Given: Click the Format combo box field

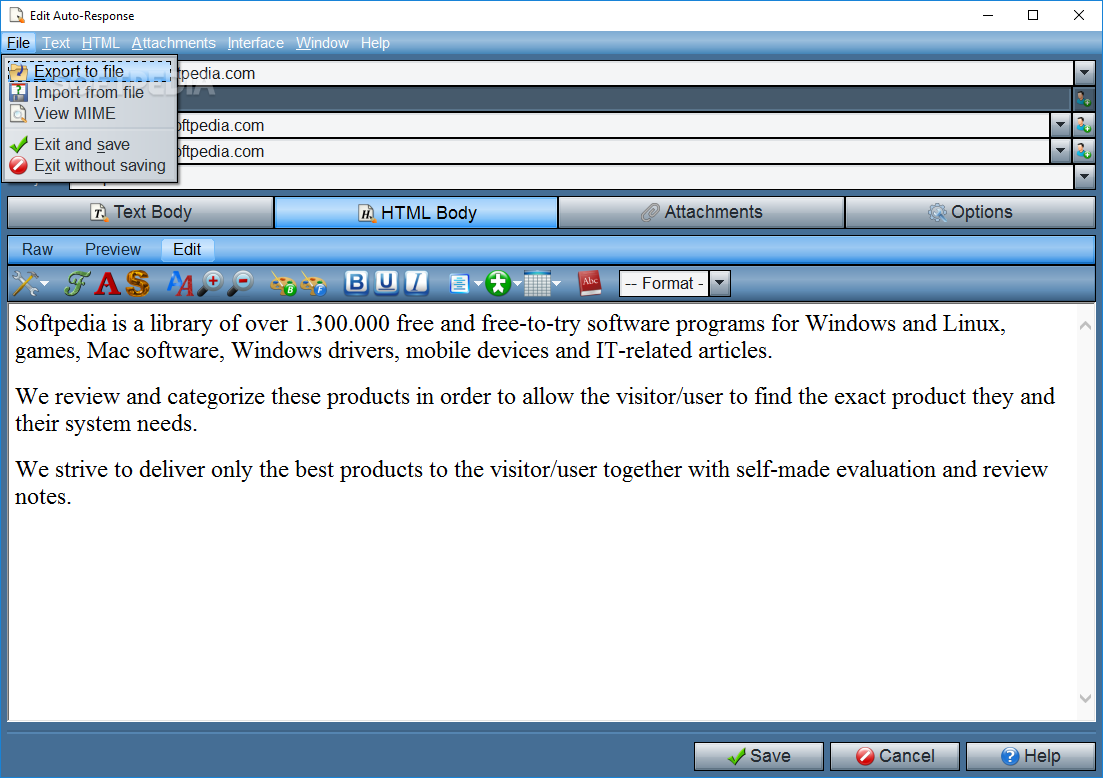Looking at the screenshot, I should click(x=663, y=283).
